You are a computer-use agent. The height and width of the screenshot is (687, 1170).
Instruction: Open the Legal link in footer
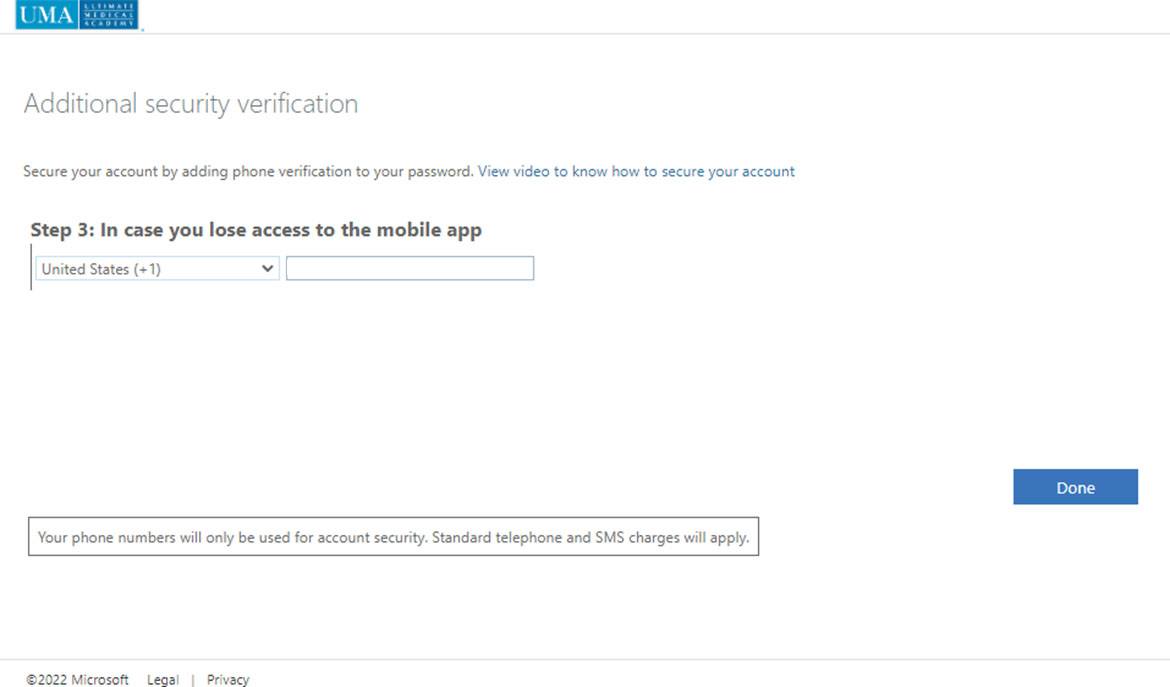(x=163, y=680)
